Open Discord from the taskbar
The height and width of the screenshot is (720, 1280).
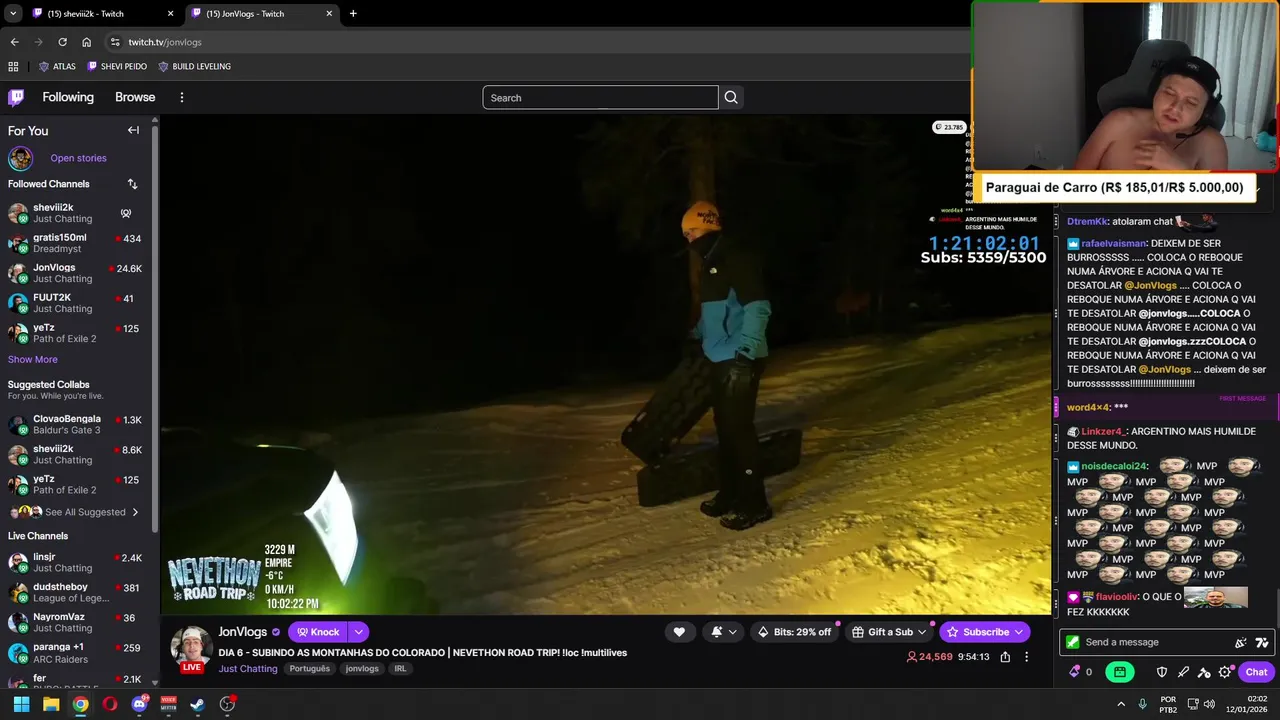pos(140,704)
